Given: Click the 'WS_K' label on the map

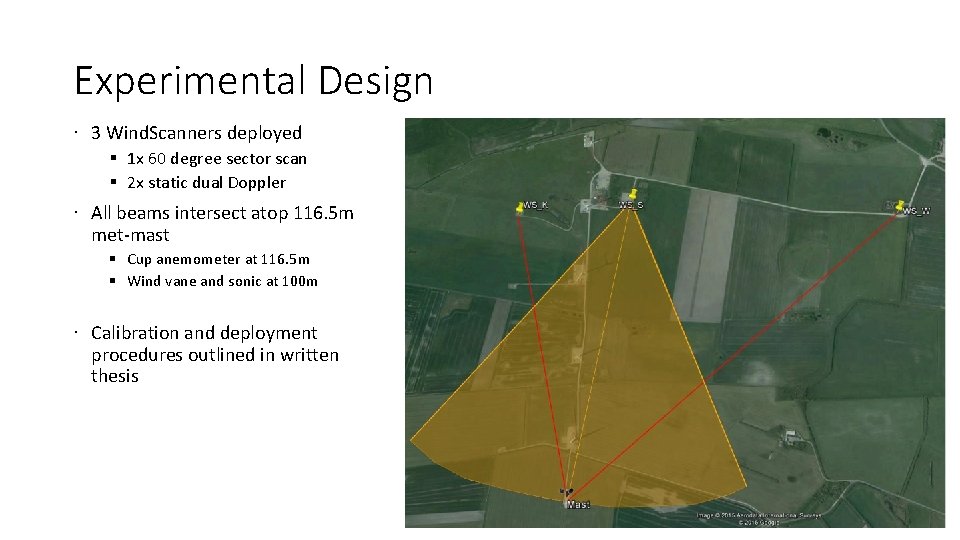Looking at the screenshot, I should point(536,205).
